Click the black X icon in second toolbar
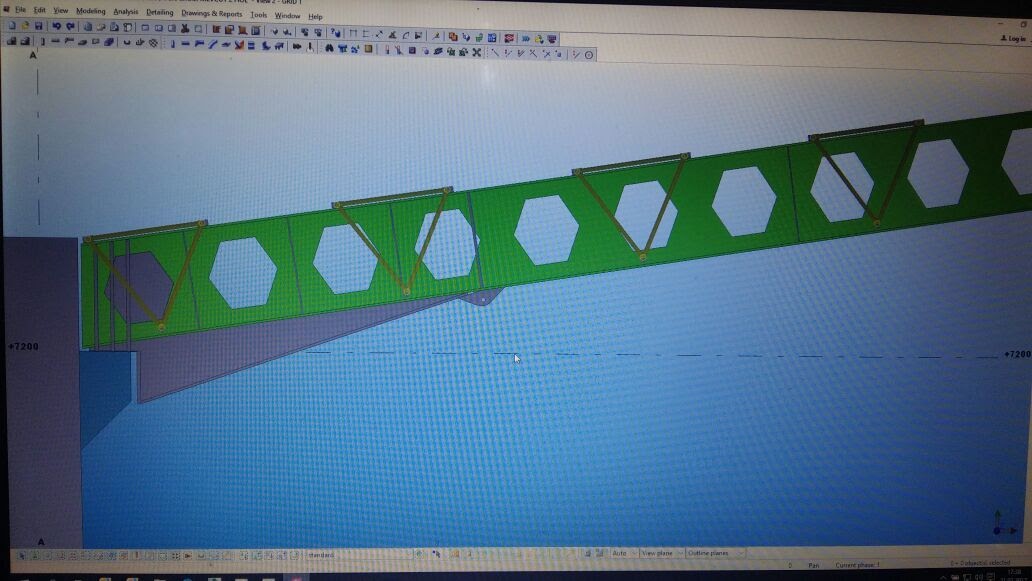This screenshot has height=581, width=1032. (x=477, y=52)
